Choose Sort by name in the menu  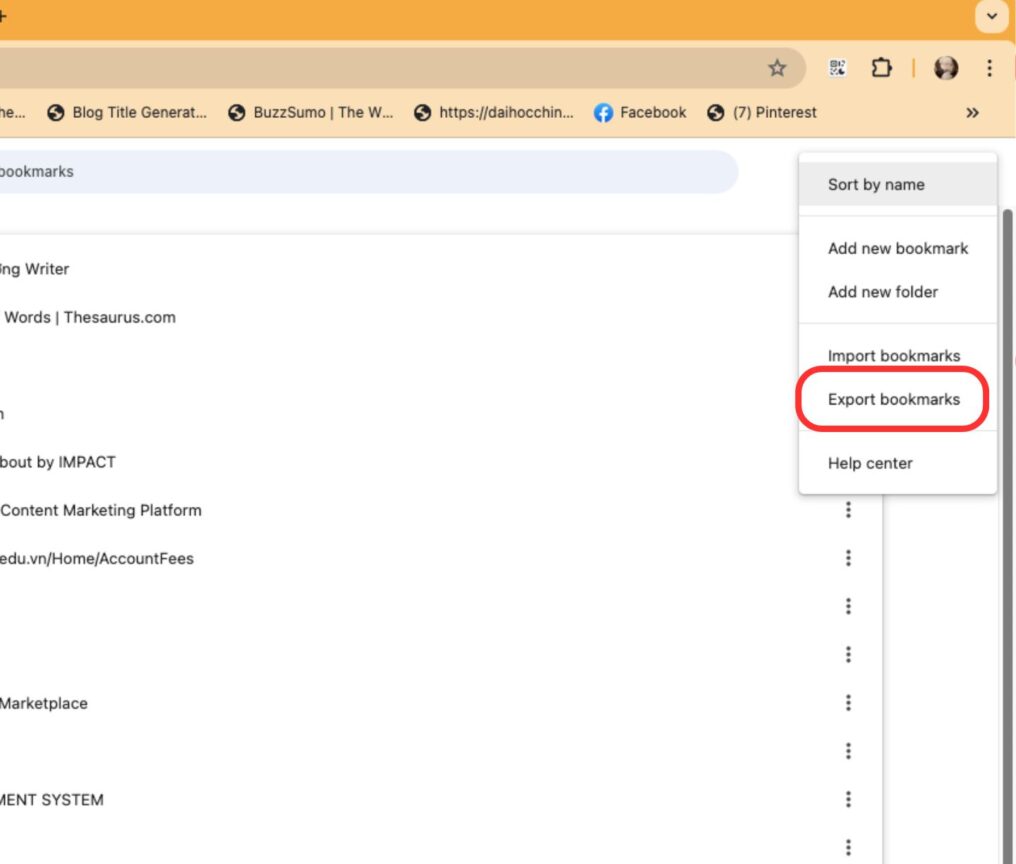point(875,184)
